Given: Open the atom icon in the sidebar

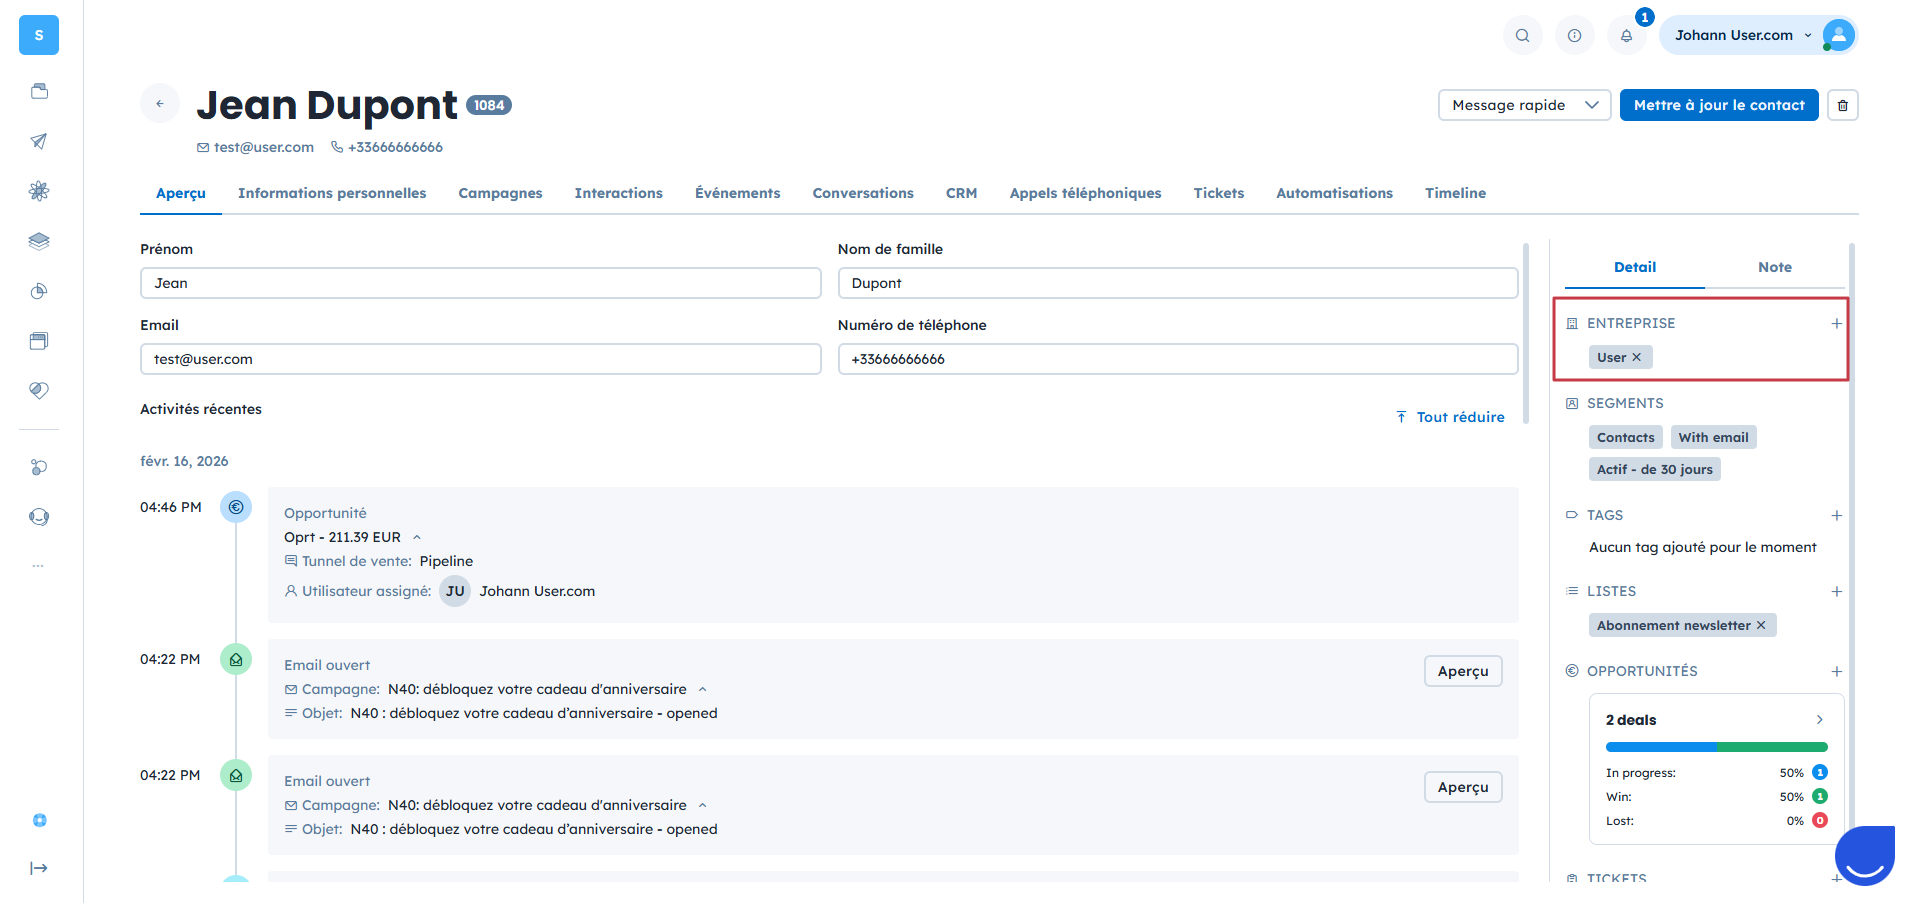Looking at the screenshot, I should click(39, 191).
